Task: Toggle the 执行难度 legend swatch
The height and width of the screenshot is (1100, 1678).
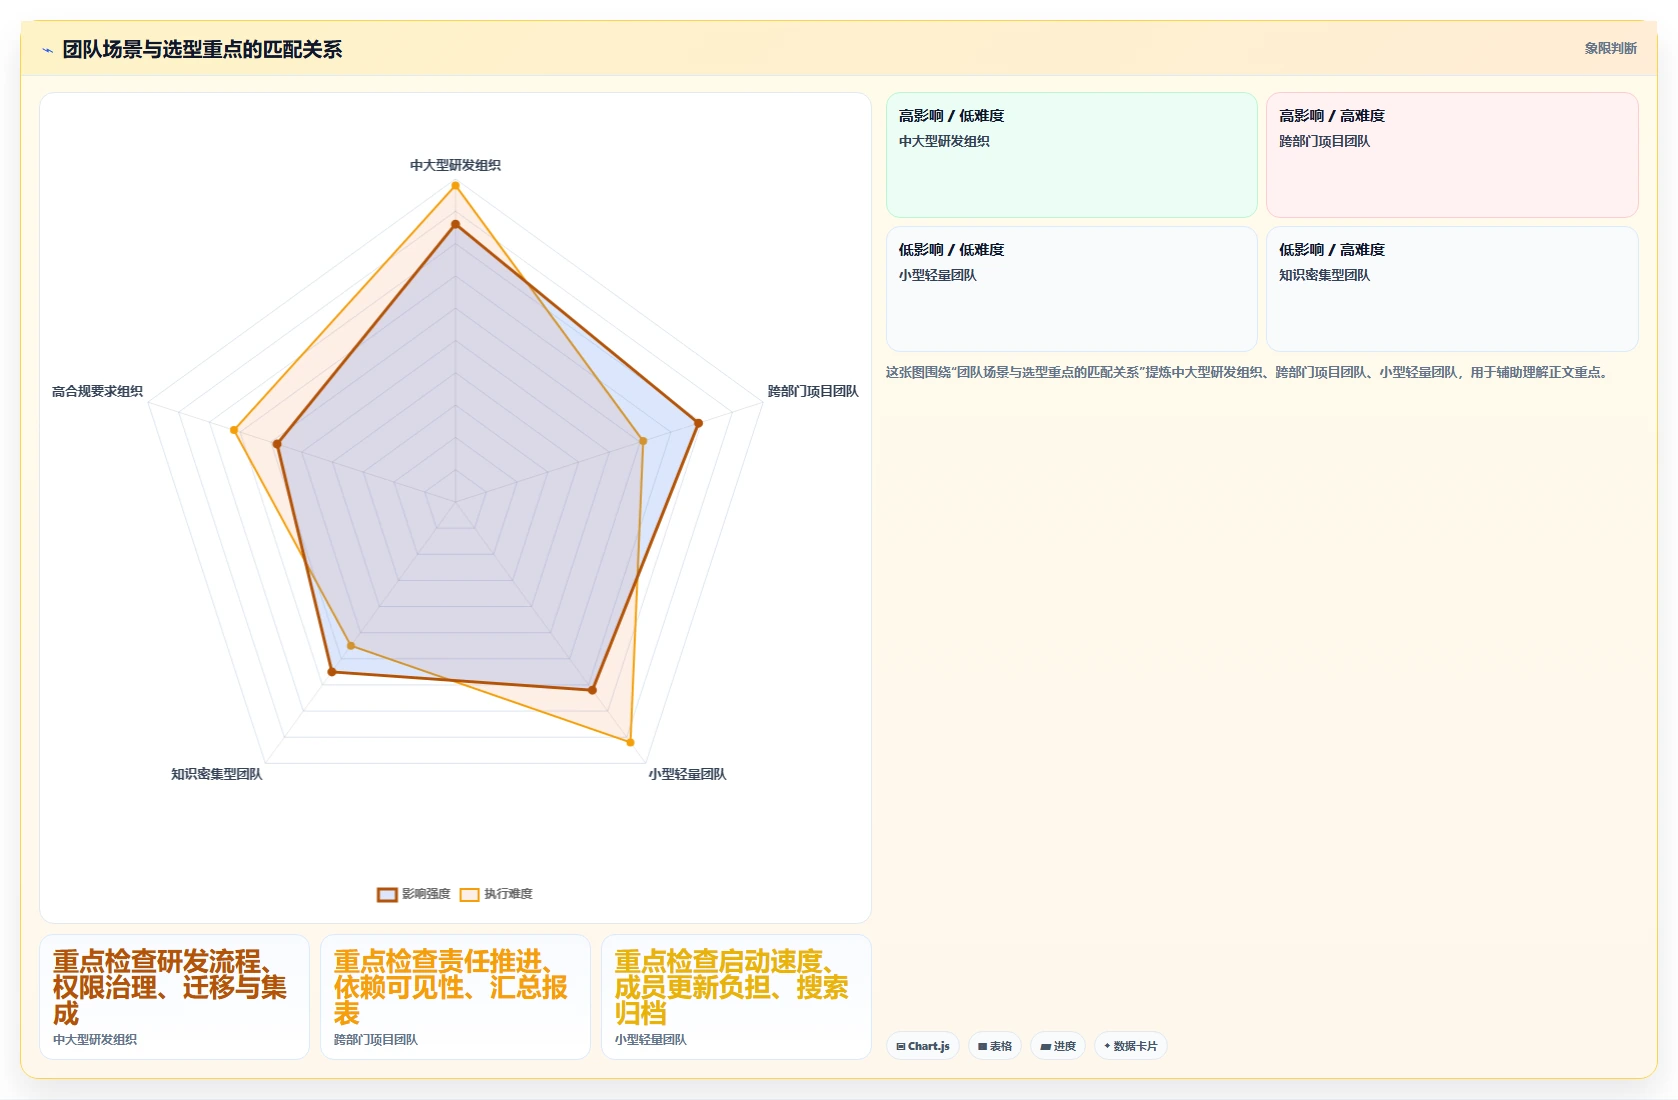Action: (469, 894)
